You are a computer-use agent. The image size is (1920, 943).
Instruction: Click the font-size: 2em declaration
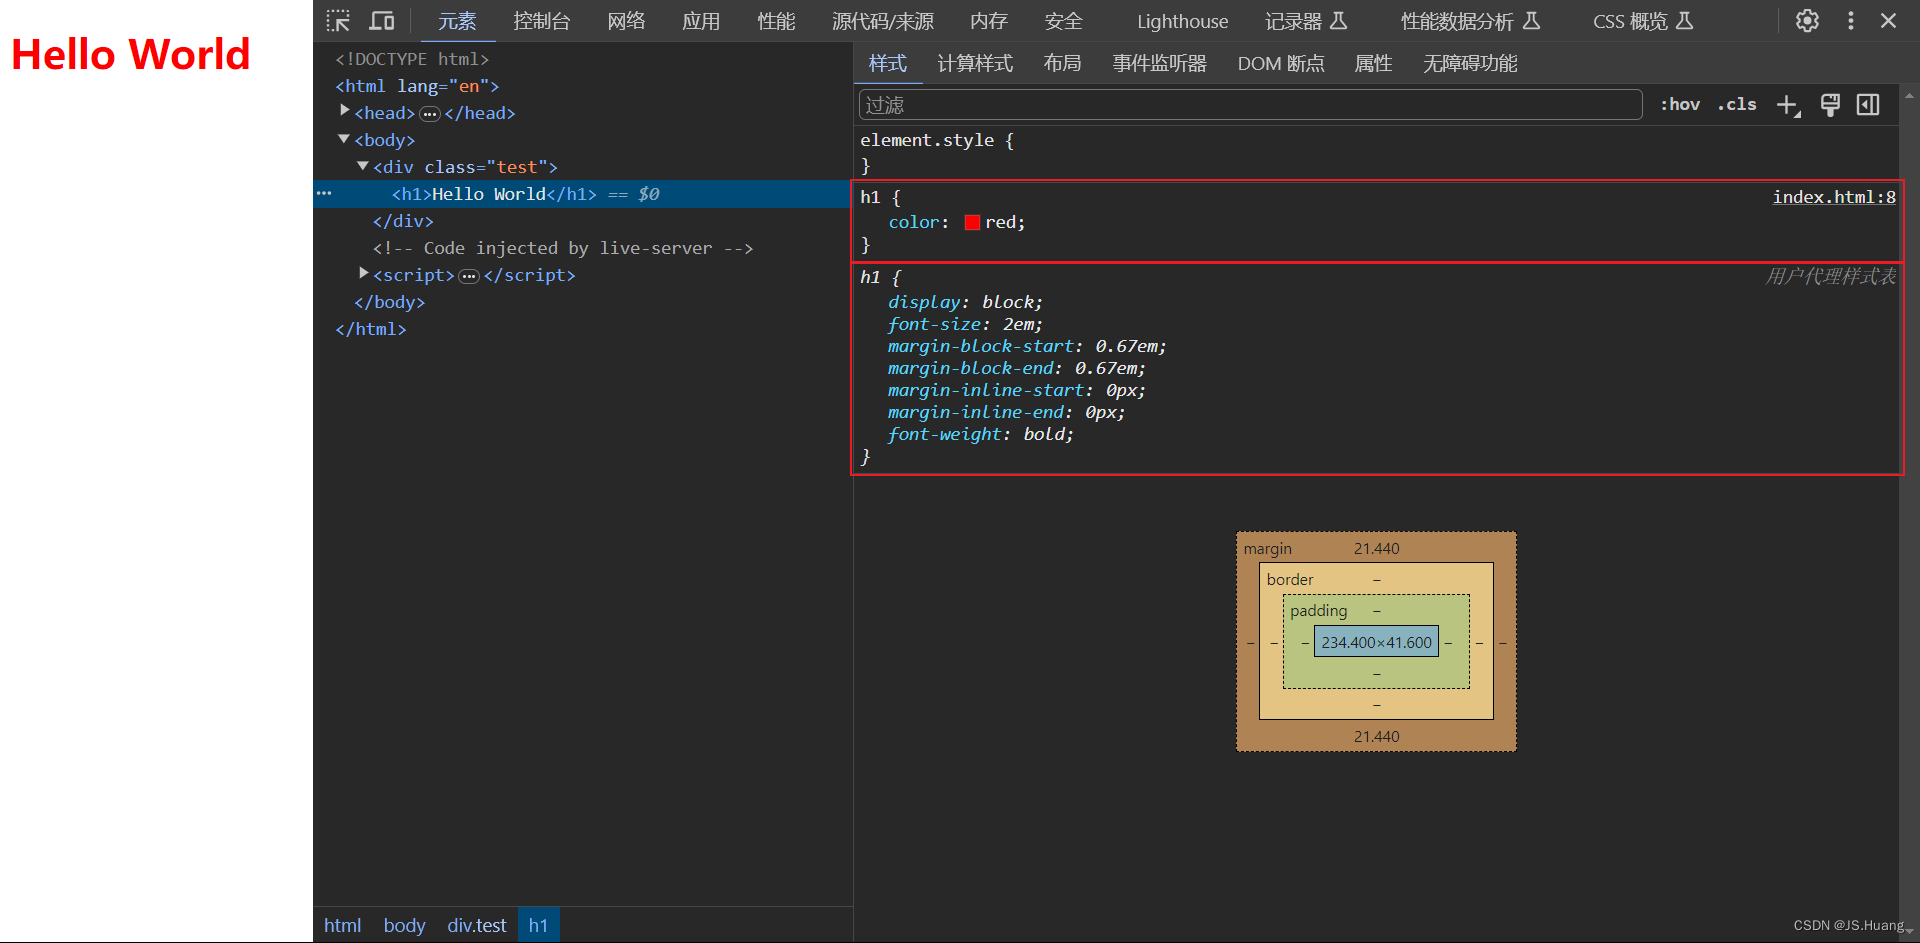coord(965,324)
